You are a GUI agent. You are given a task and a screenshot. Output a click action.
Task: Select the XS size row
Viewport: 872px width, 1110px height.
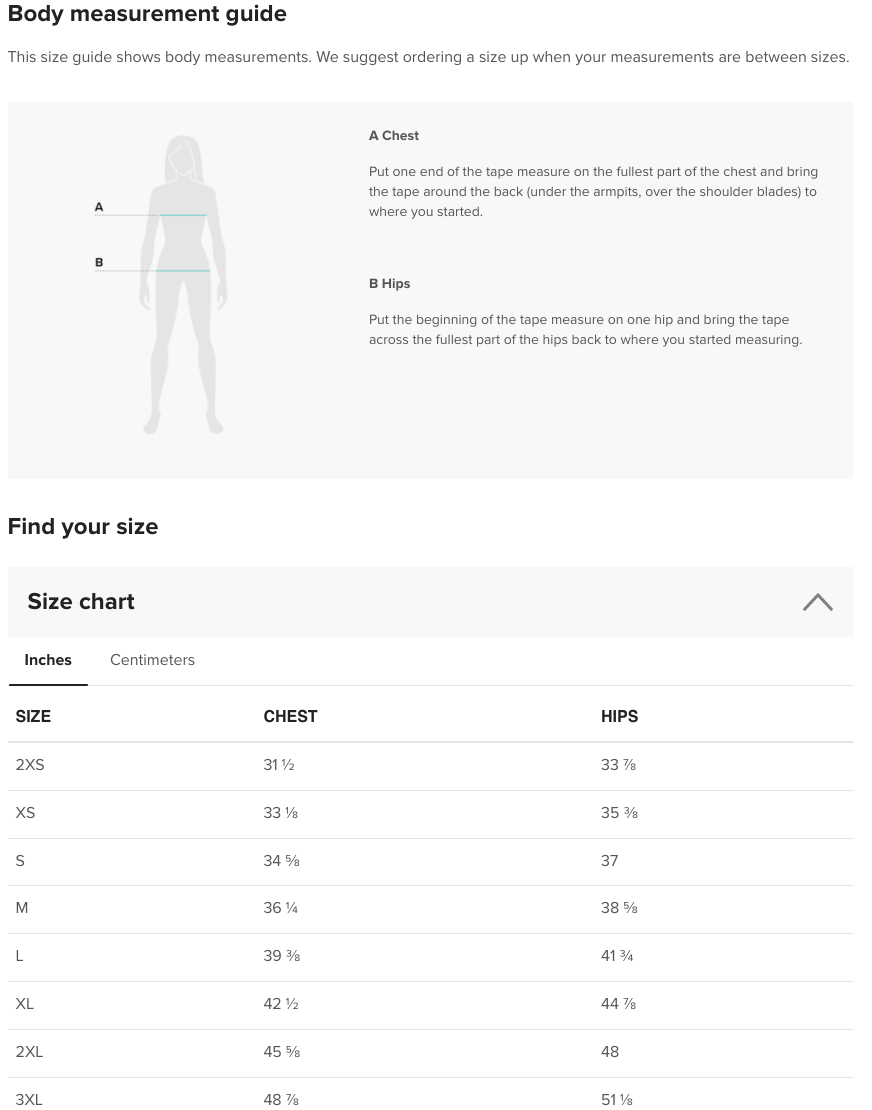pos(26,813)
